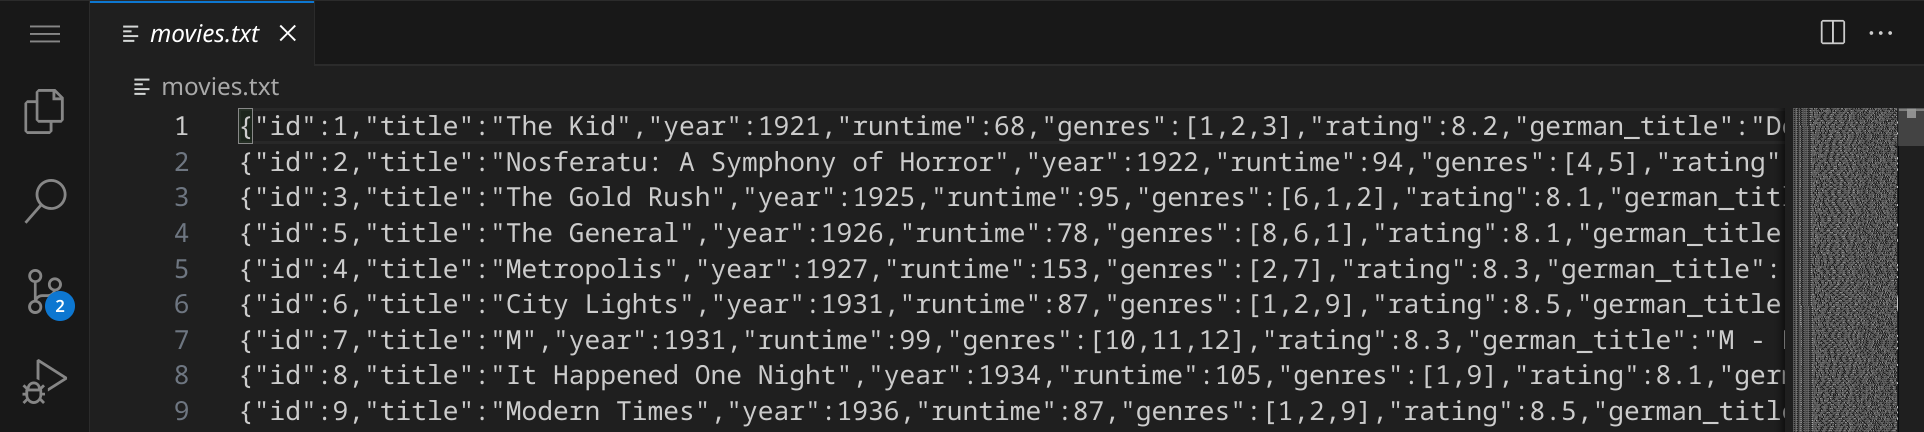Open the Run and Debug view
Viewport: 1924px width, 432px height.
coord(45,381)
